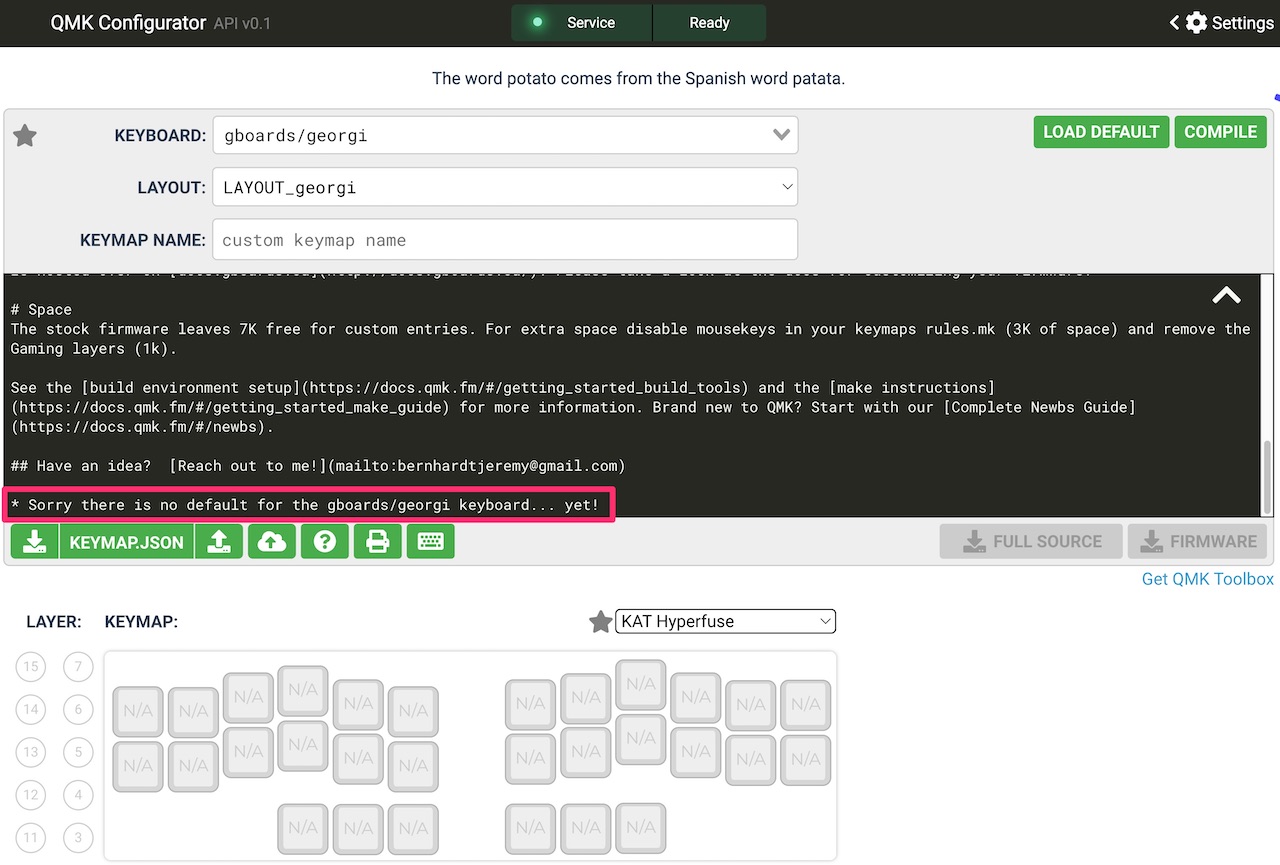Open the KEYBOARD gboards/georgi combo box

coord(505,135)
